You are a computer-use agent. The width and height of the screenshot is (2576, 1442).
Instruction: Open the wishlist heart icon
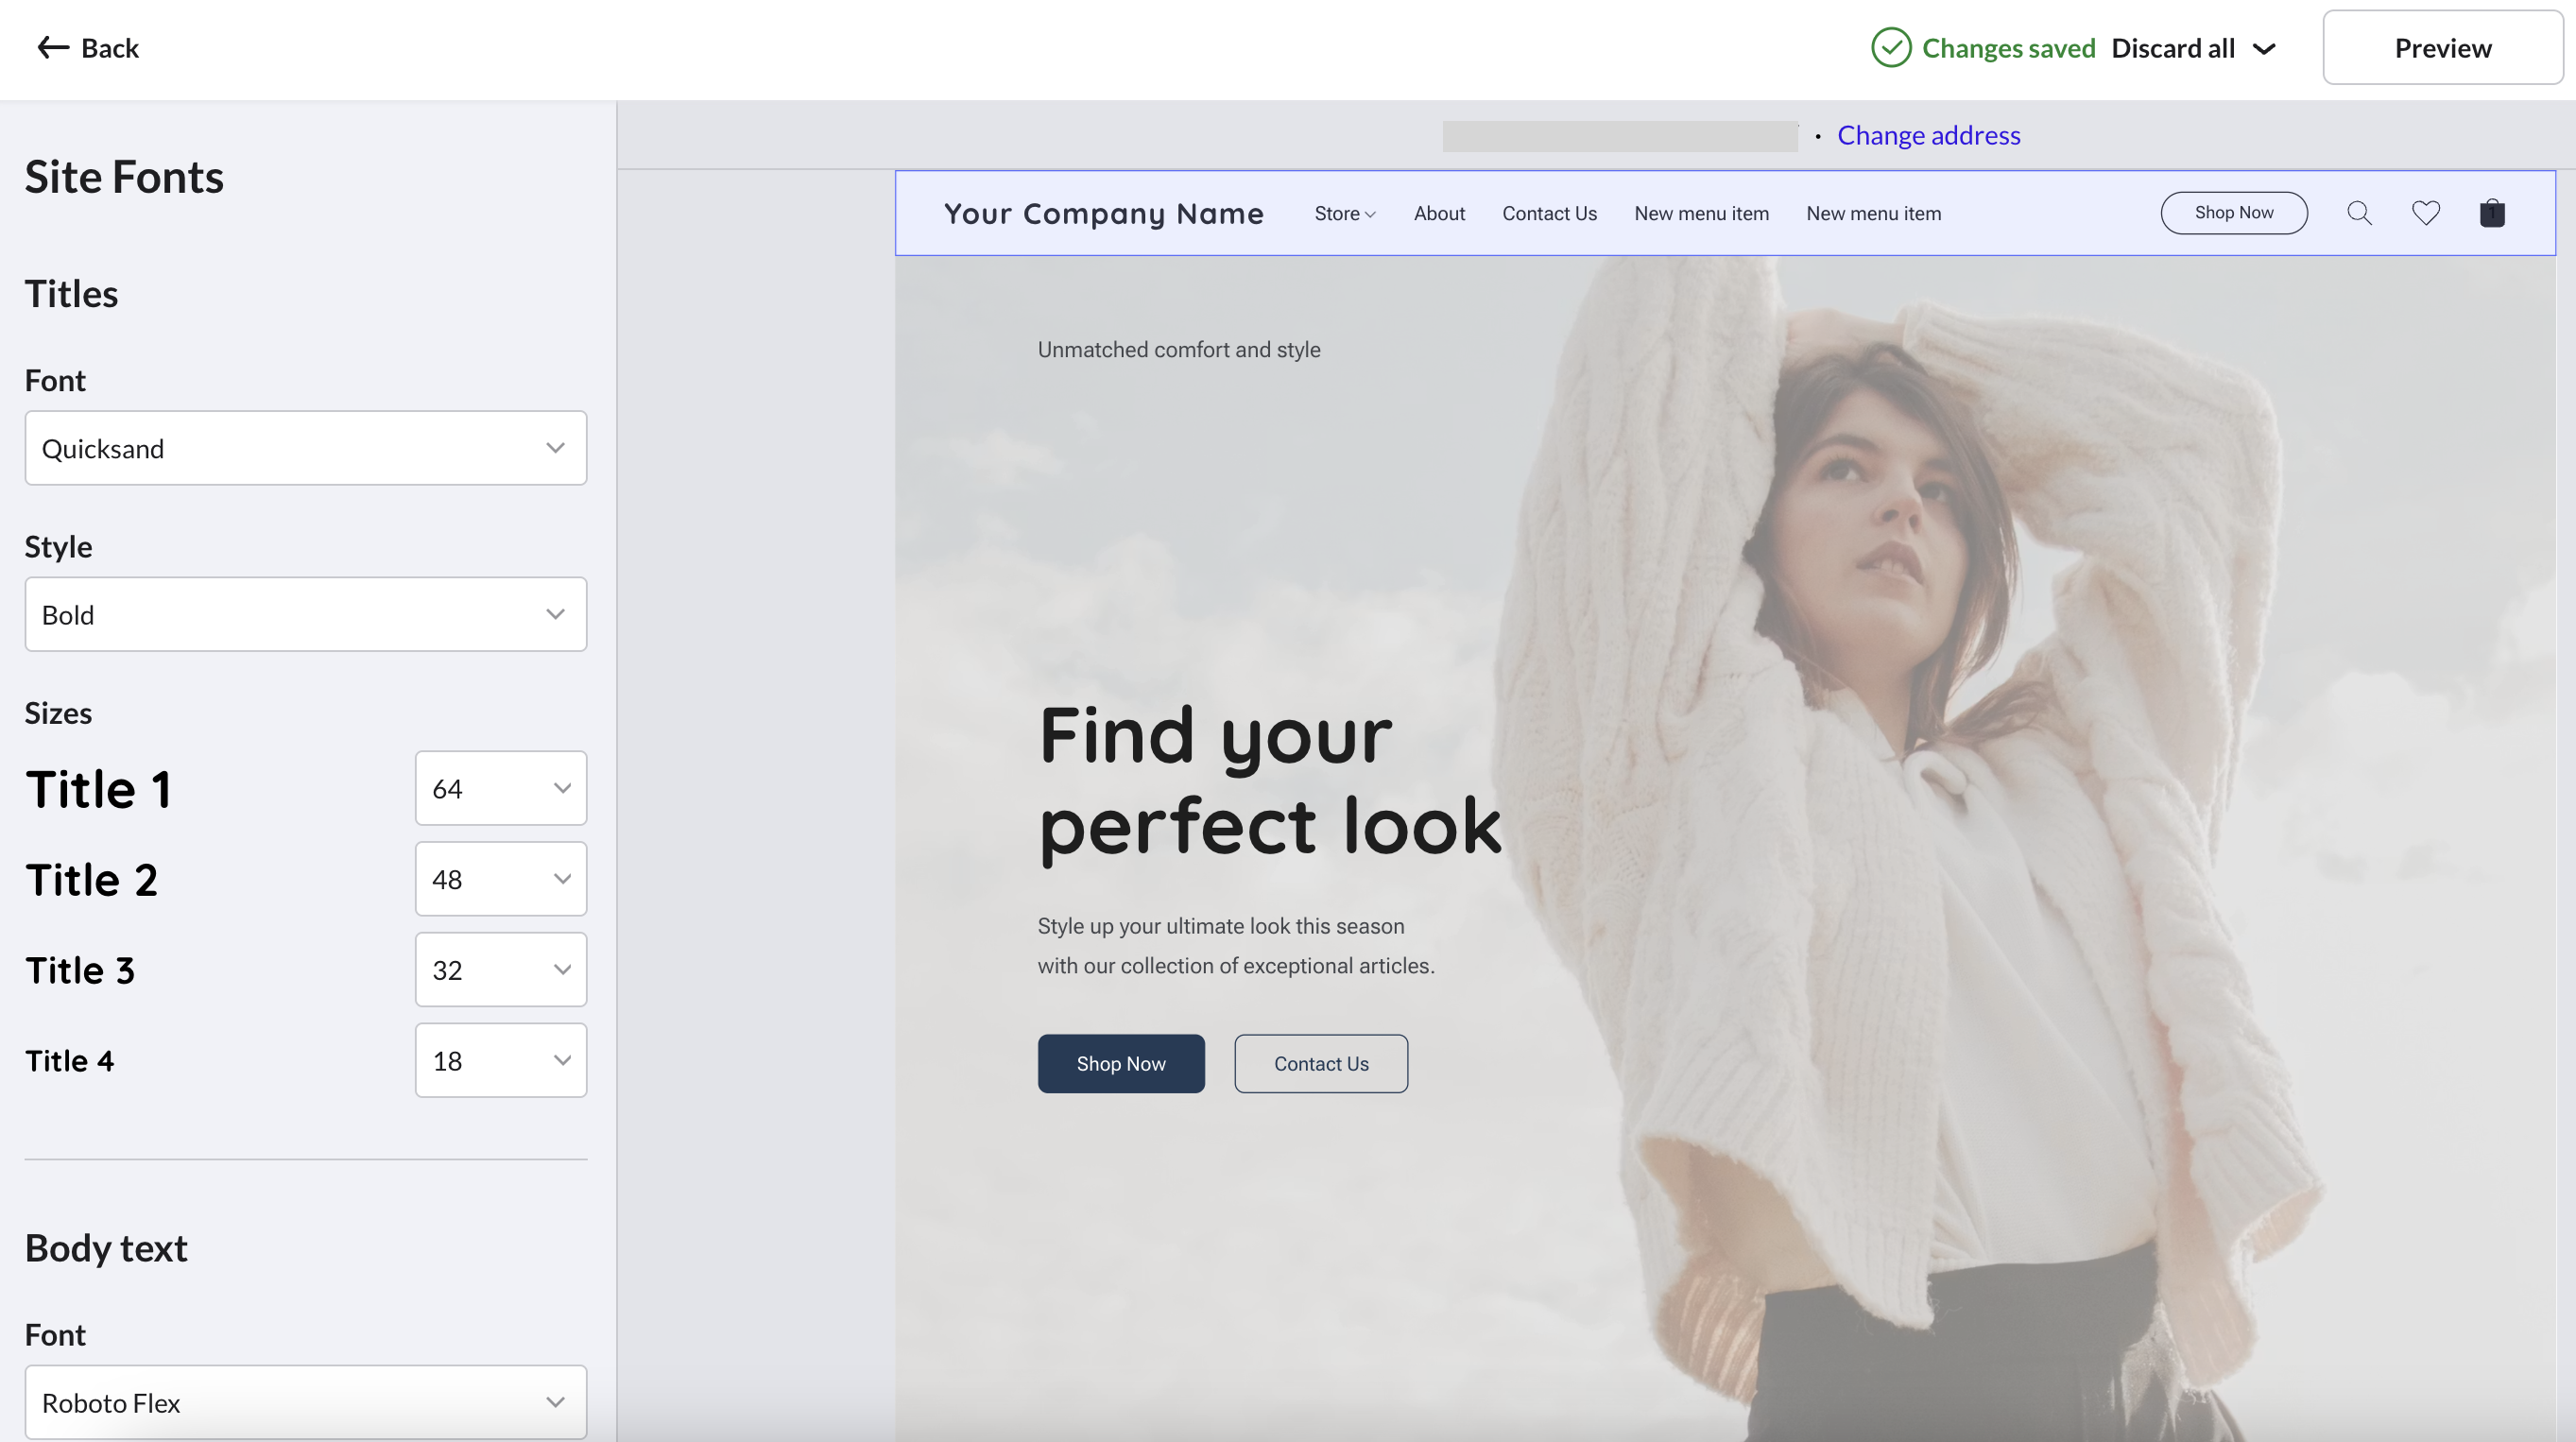[2426, 213]
